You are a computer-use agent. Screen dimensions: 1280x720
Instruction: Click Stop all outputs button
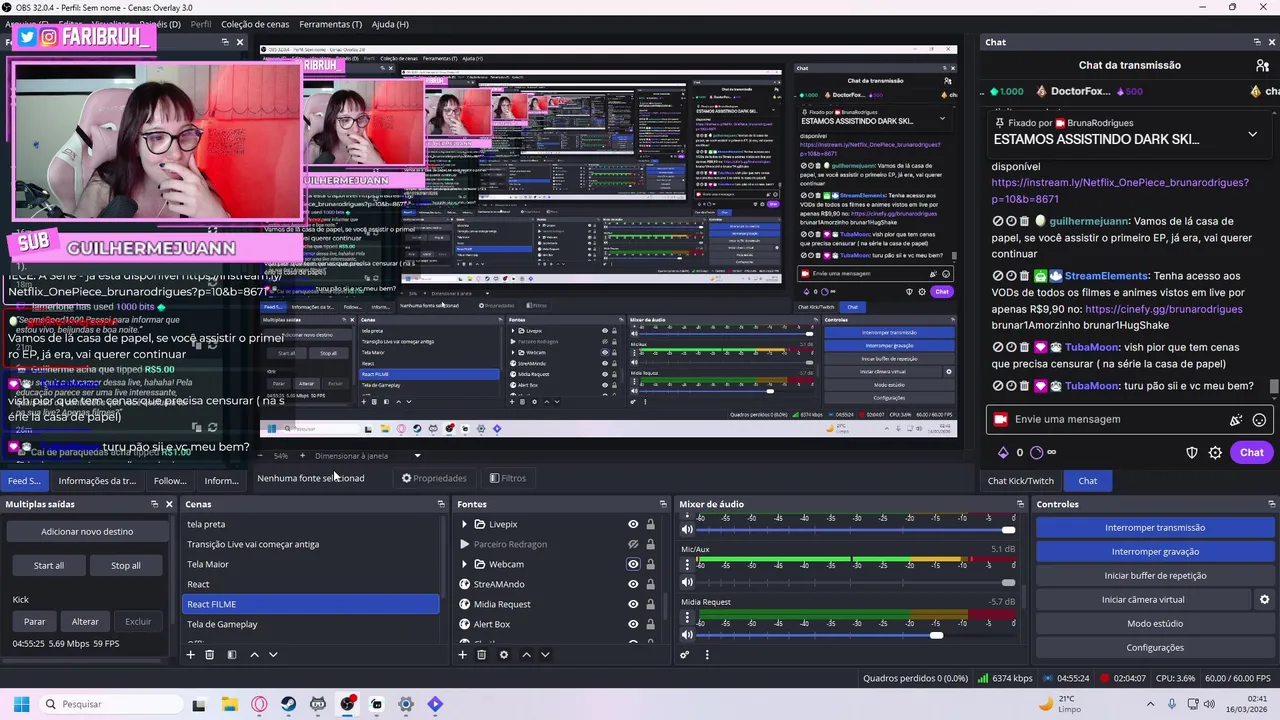[126, 566]
